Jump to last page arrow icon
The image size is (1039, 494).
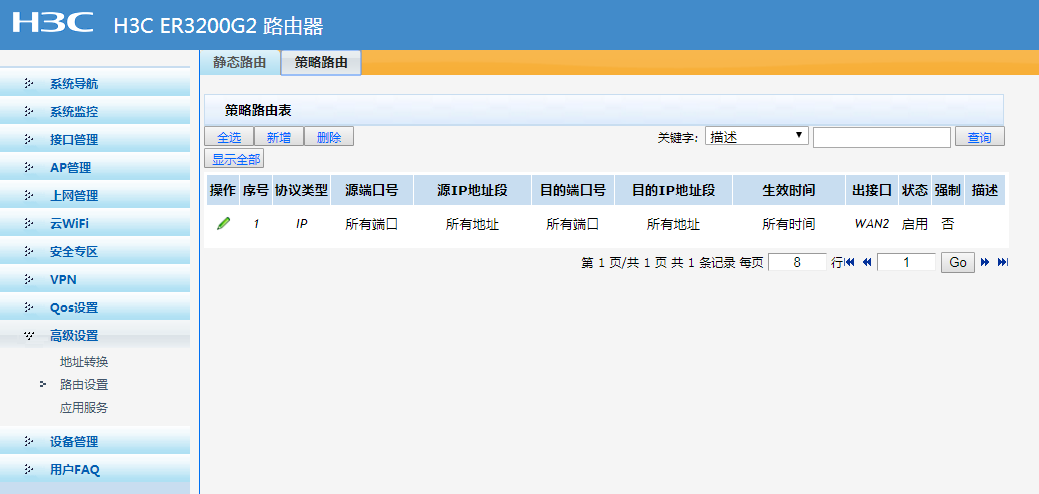(1002, 262)
